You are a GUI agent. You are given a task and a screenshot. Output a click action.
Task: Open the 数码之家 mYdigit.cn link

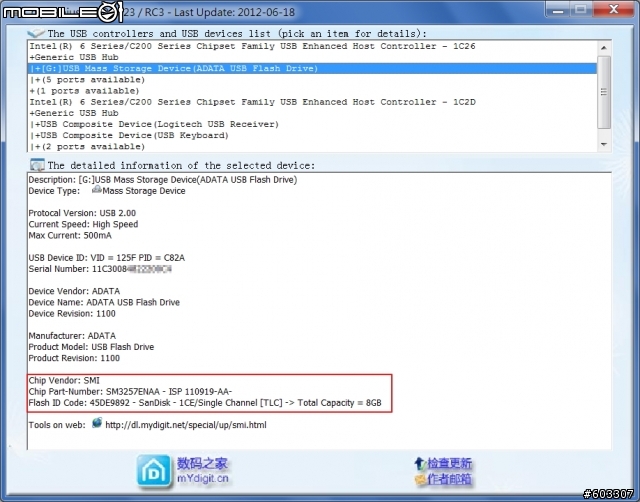pos(202,471)
